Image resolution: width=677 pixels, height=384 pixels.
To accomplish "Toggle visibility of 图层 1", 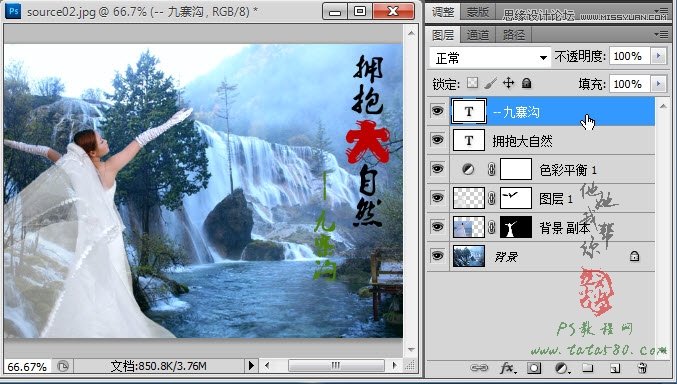I will click(x=437, y=197).
